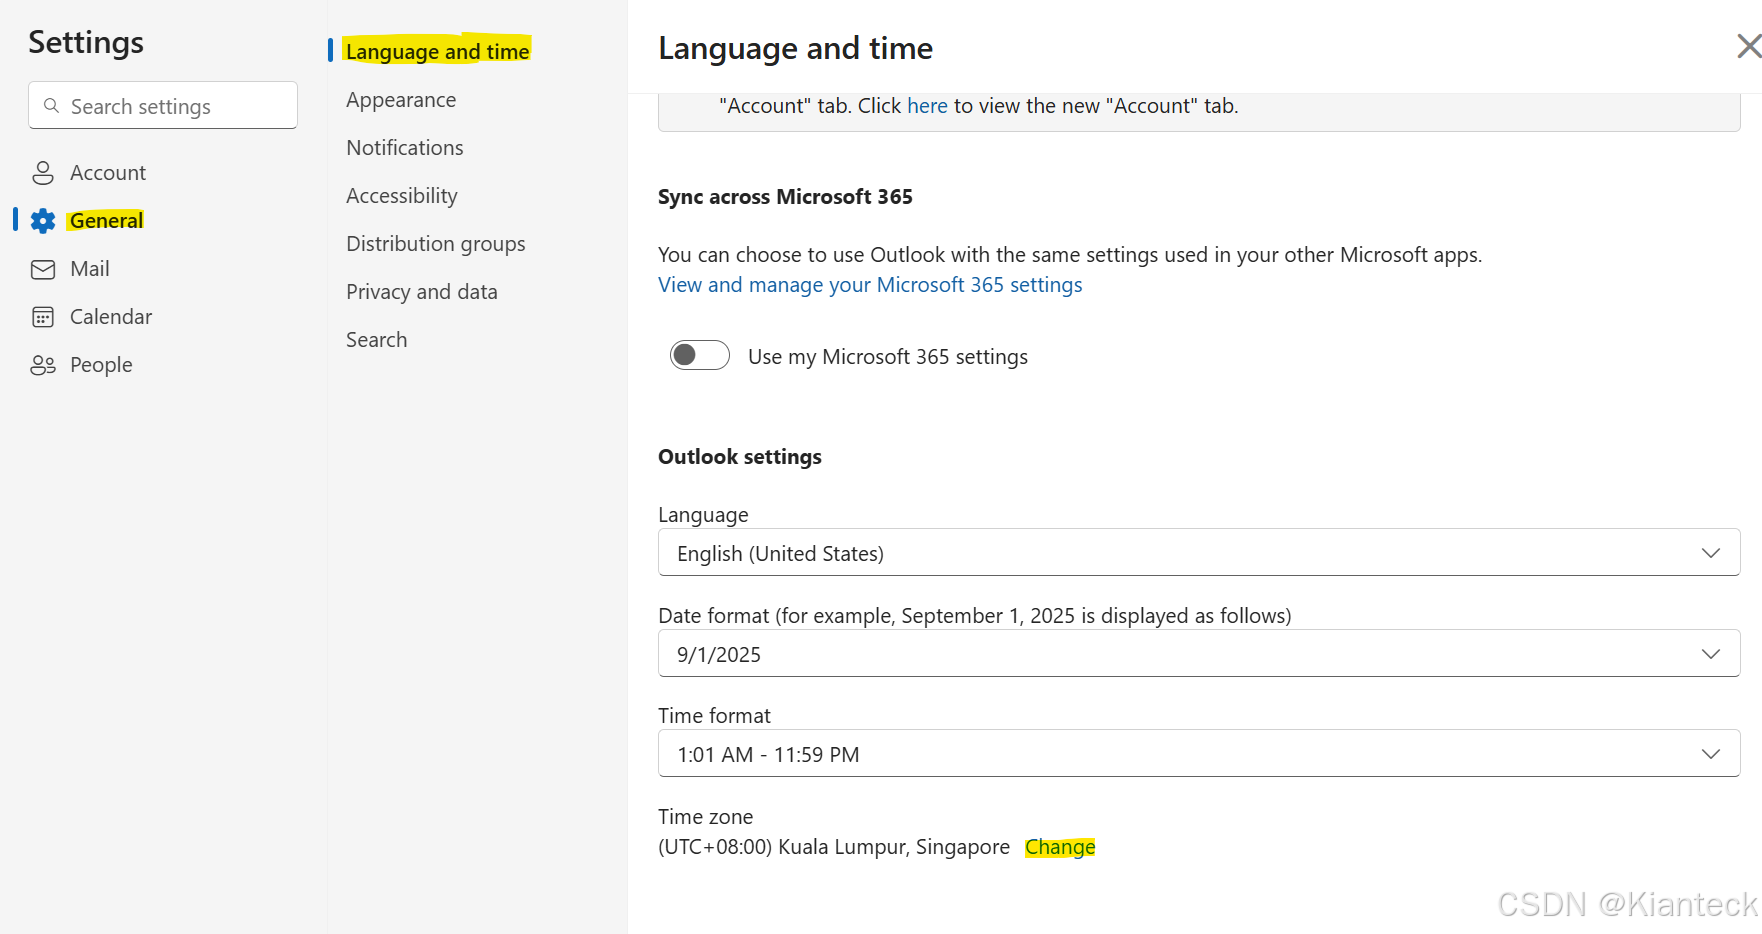The image size is (1762, 934).
Task: Open Privacy and data submenu
Action: click(422, 292)
